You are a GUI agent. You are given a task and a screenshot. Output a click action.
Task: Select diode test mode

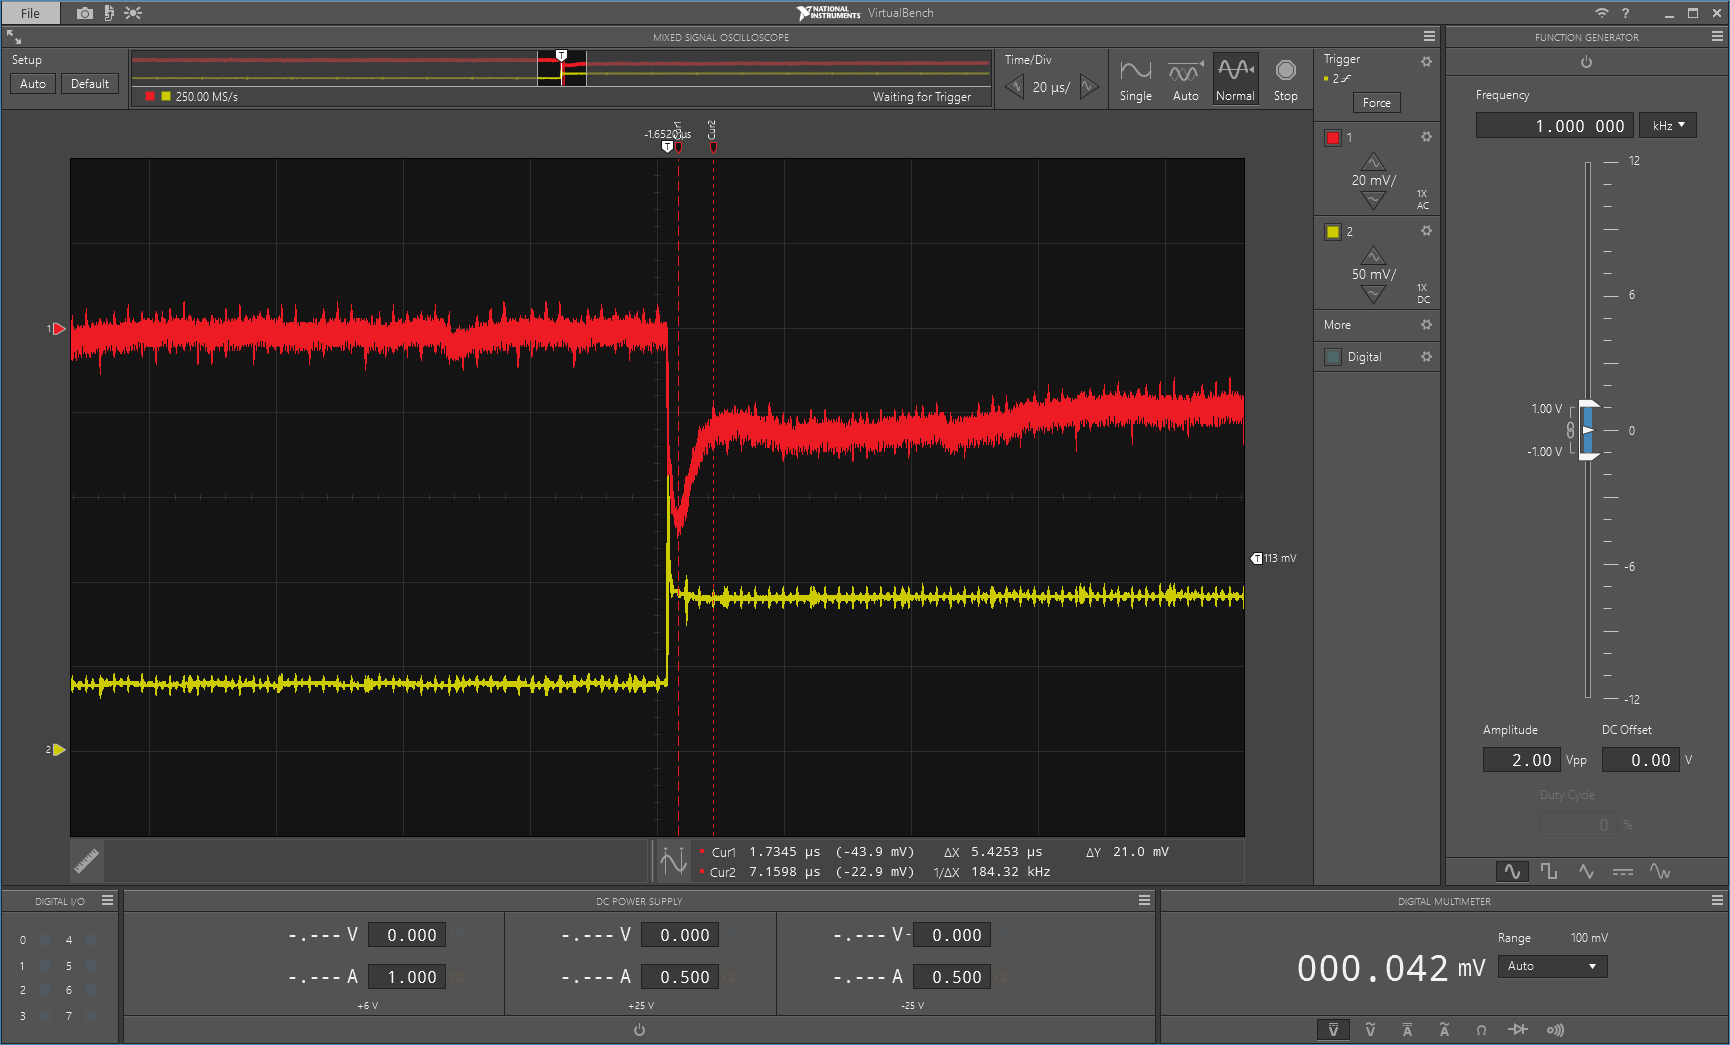1518,1030
